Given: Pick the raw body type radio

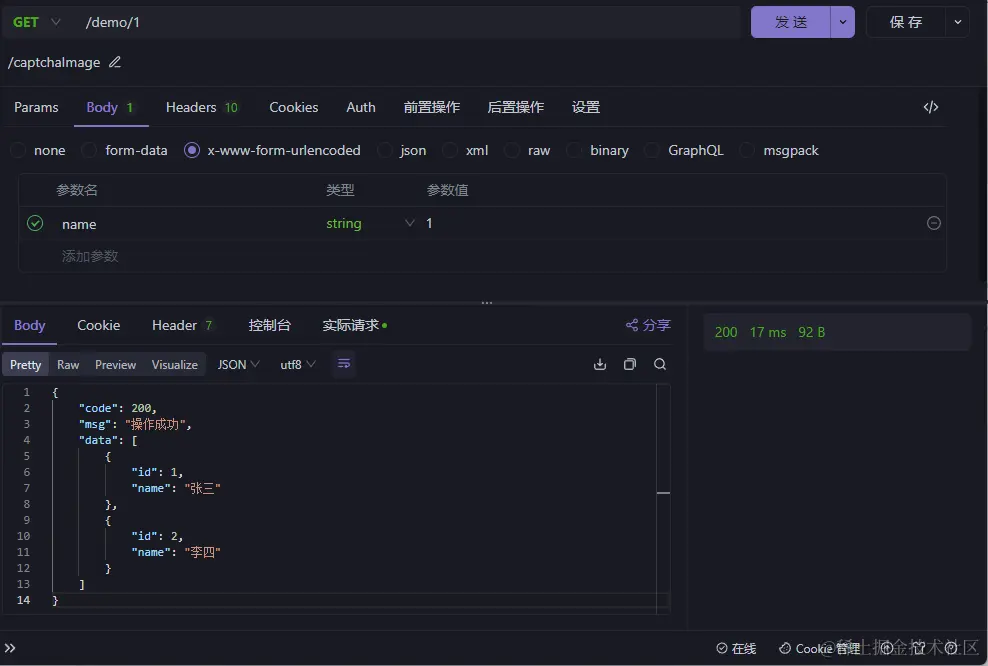Looking at the screenshot, I should pyautogui.click(x=512, y=150).
